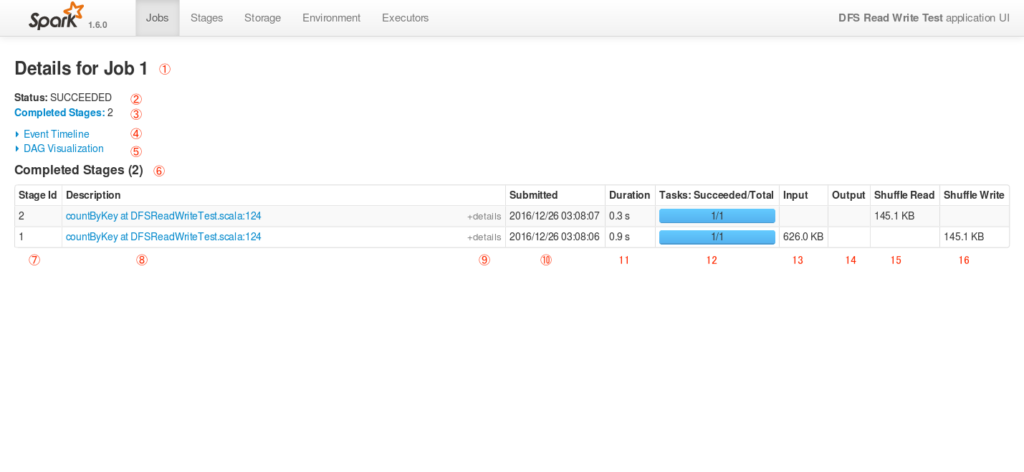1024x472 pixels.
Task: Select the 2016/12/26 03:08:06 submitted time
Action: 554,237
